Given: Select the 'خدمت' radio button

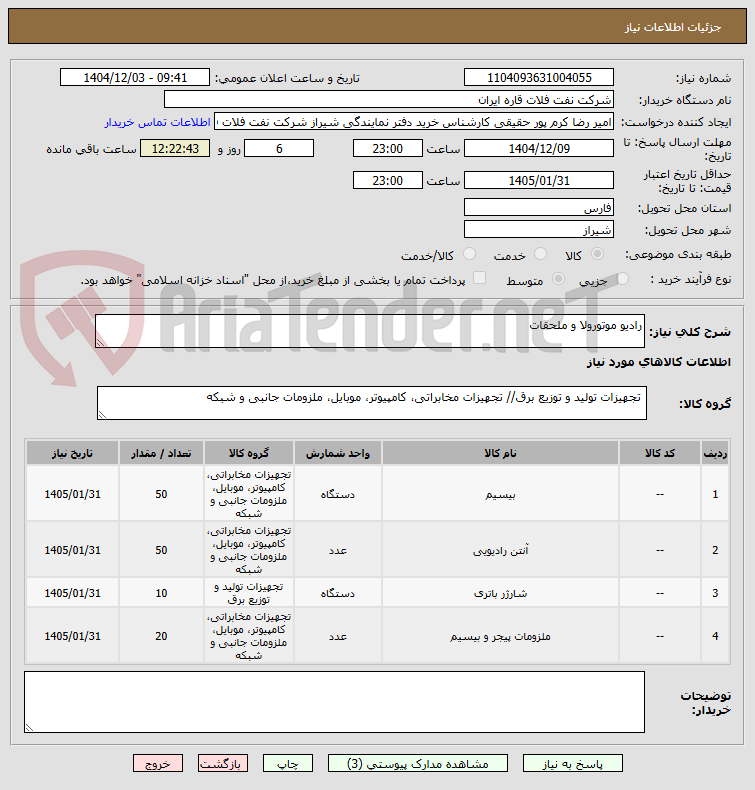Looking at the screenshot, I should [x=540, y=254].
